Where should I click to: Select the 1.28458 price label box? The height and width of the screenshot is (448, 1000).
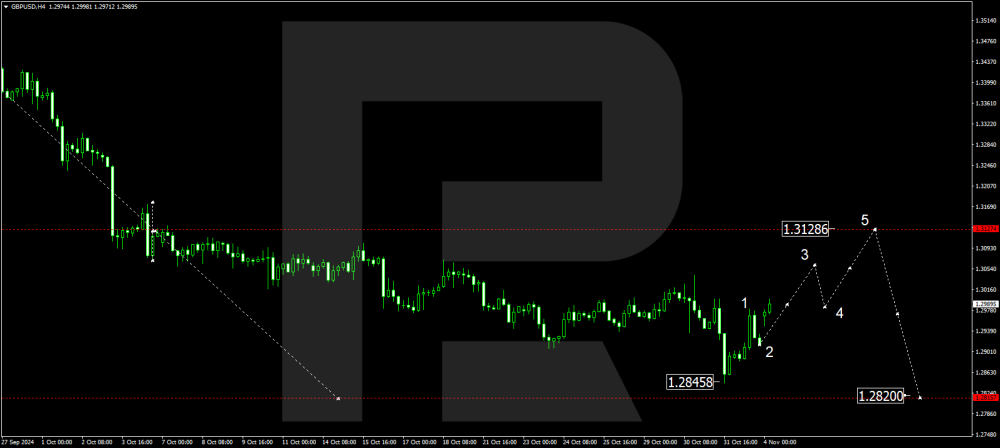coord(690,381)
